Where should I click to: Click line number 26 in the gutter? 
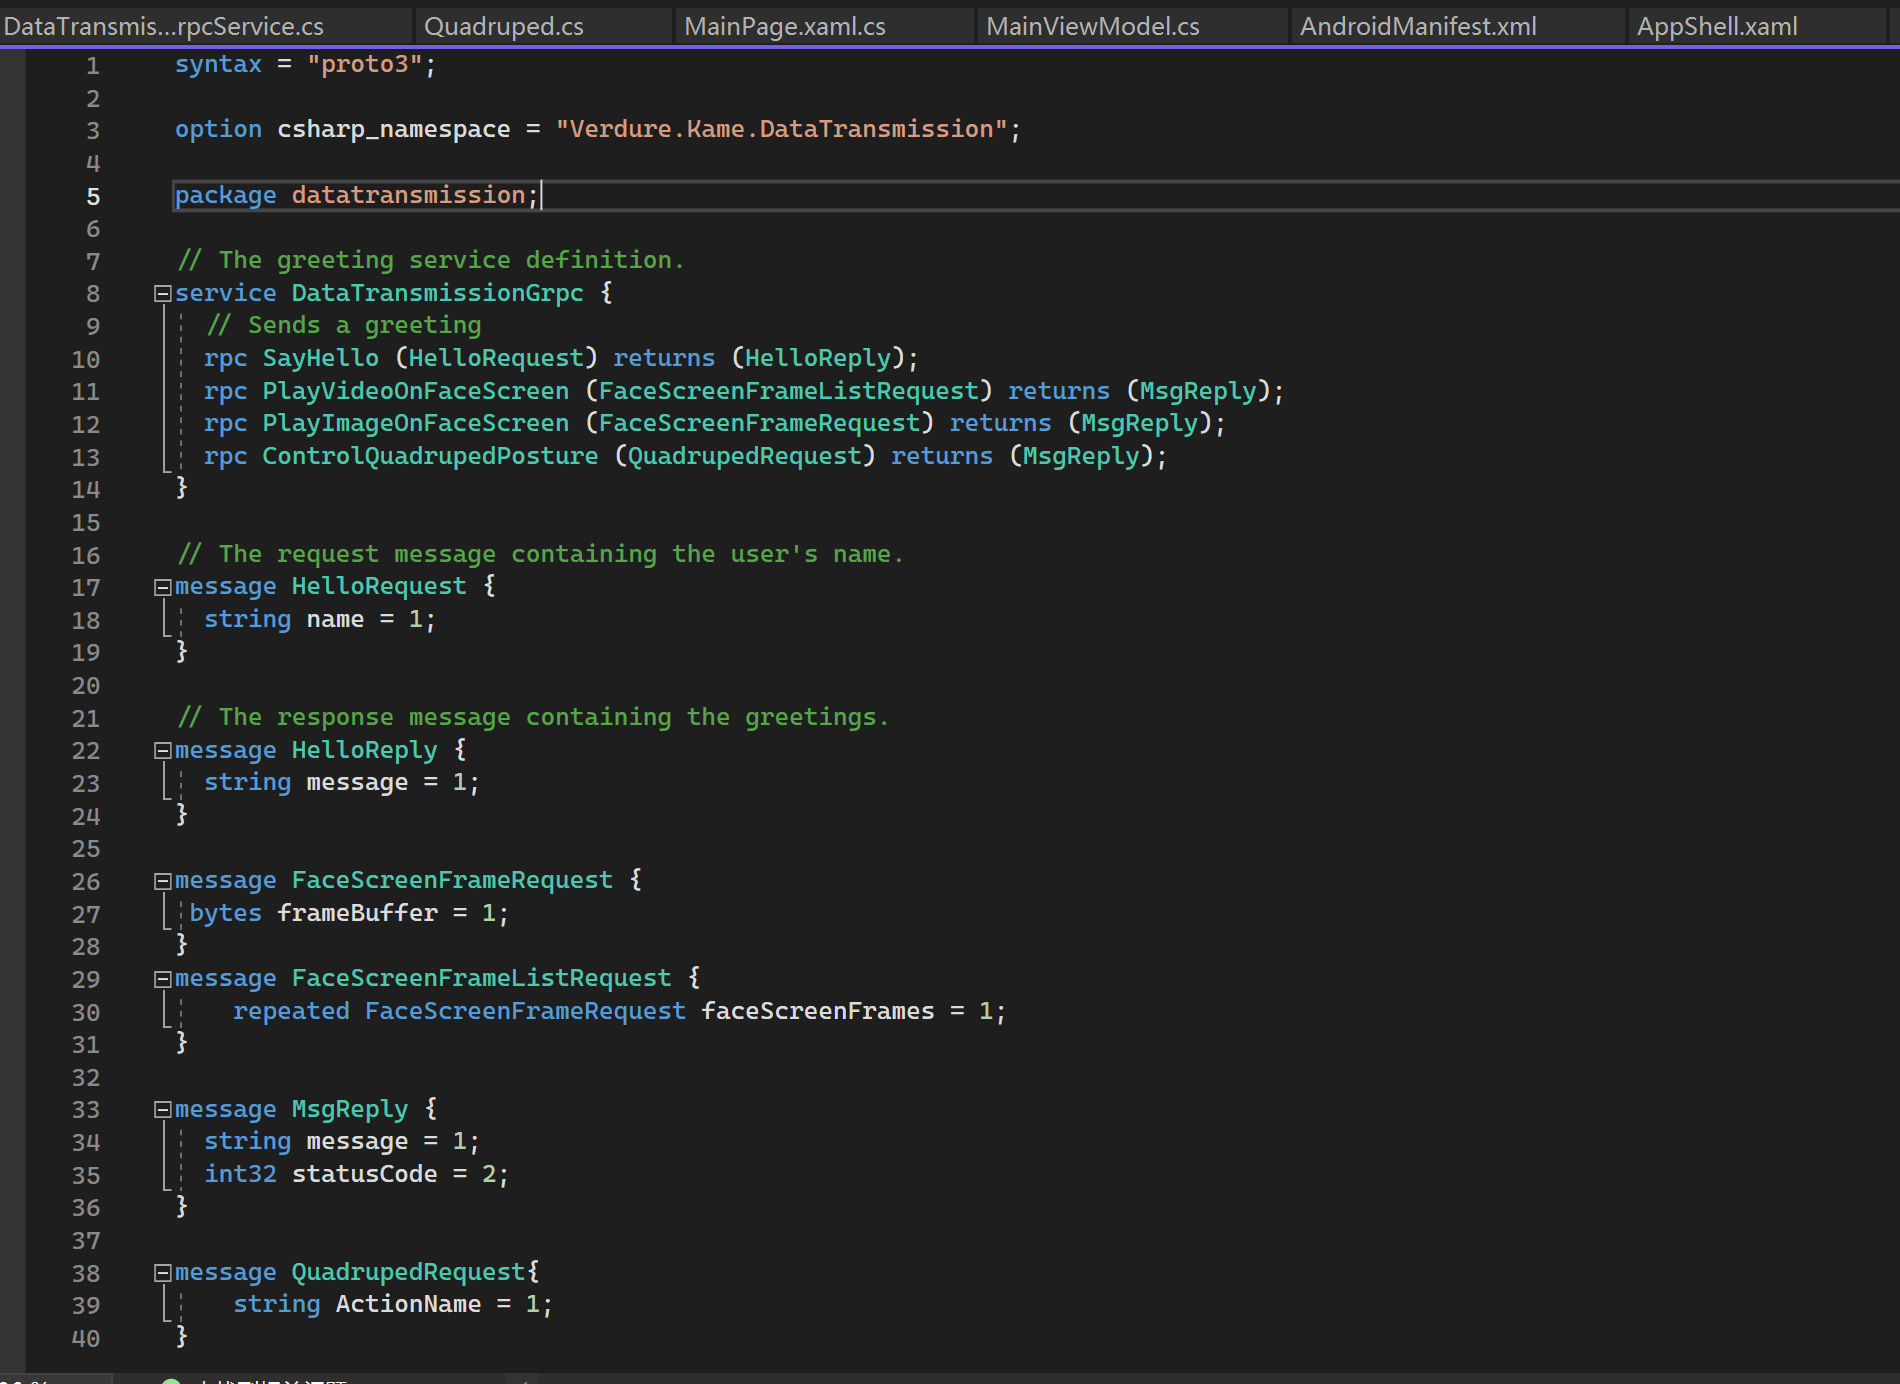pos(86,882)
